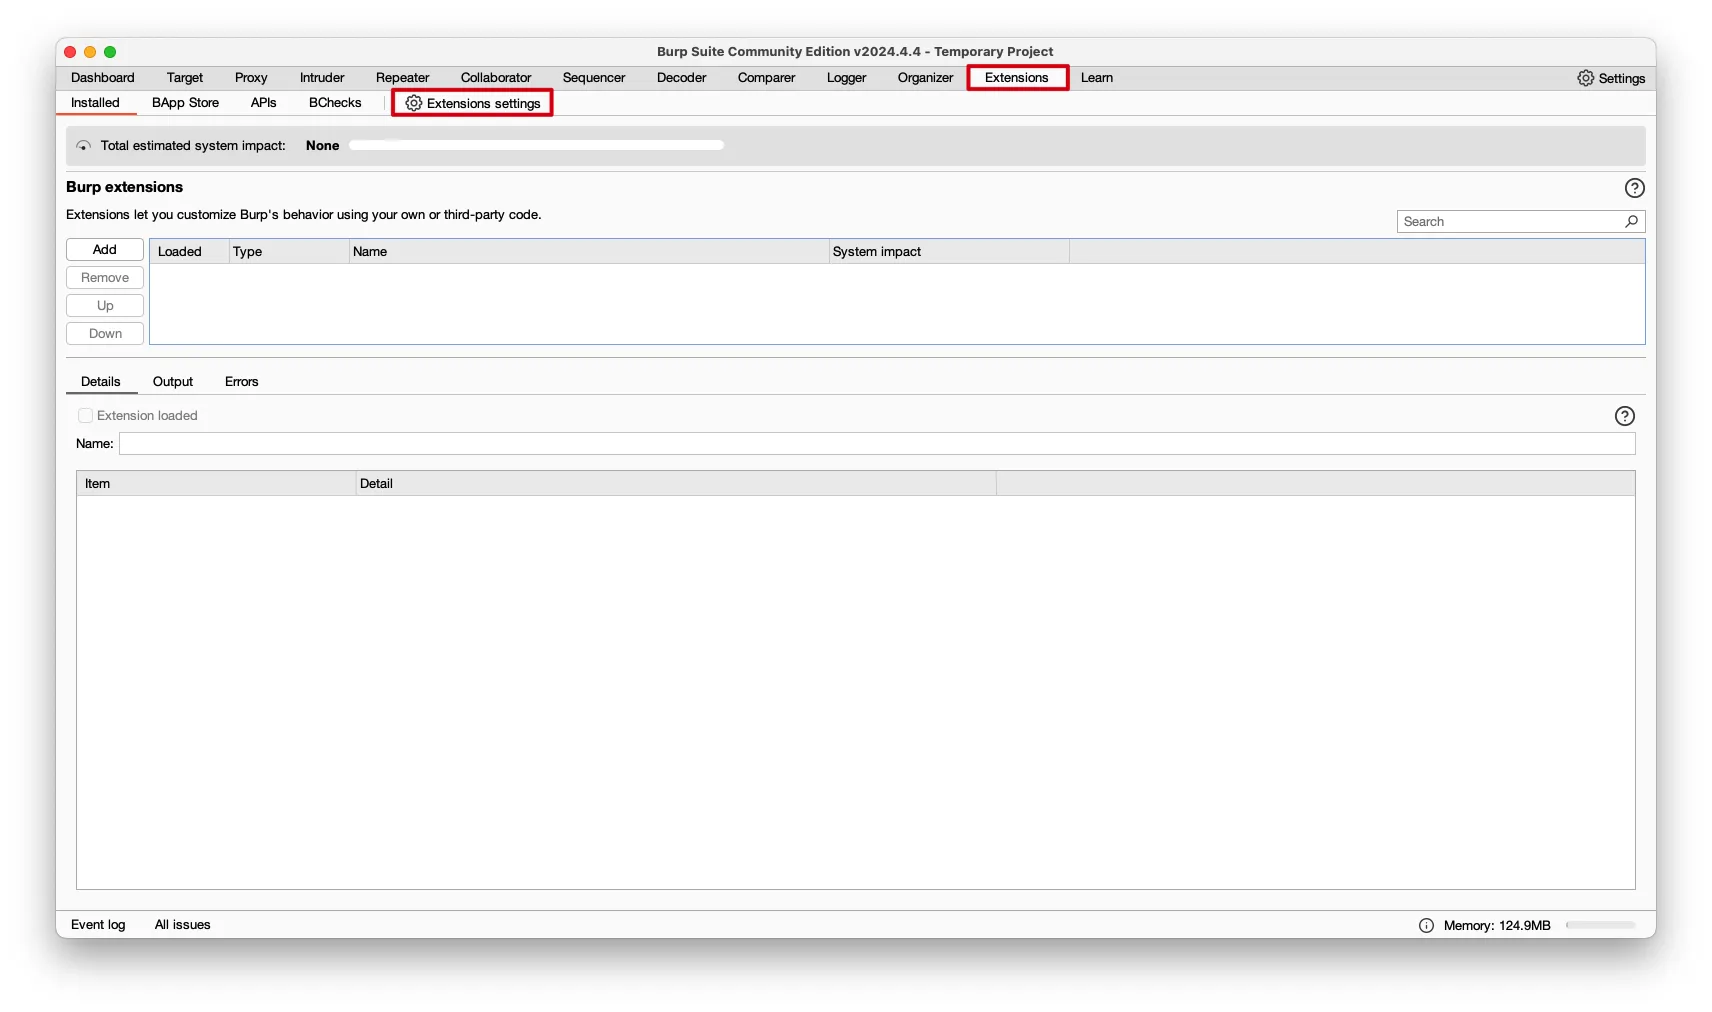Open the Proxy tab
This screenshot has height=1012, width=1712.
pos(251,78)
